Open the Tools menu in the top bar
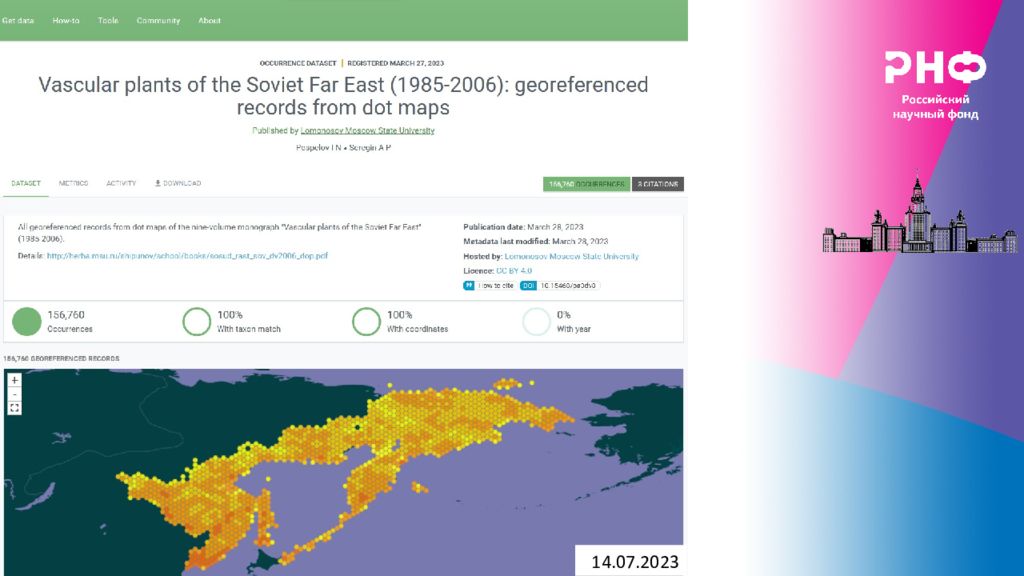 click(108, 20)
